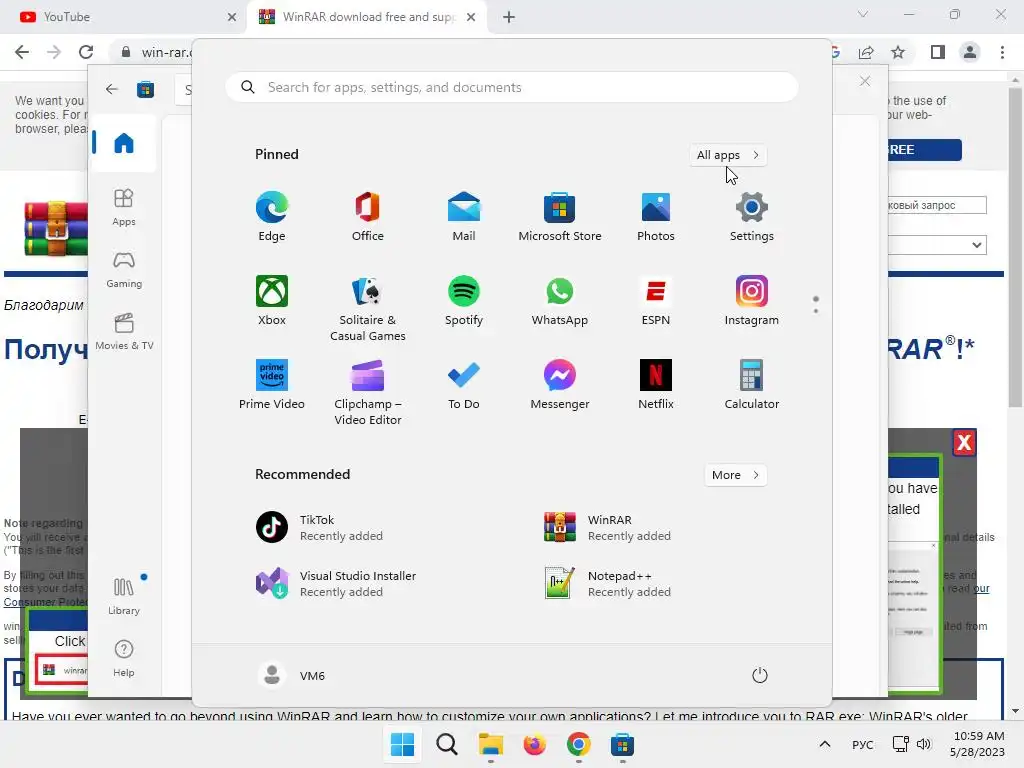The height and width of the screenshot is (768, 1024).
Task: Expand All apps list
Action: (728, 155)
